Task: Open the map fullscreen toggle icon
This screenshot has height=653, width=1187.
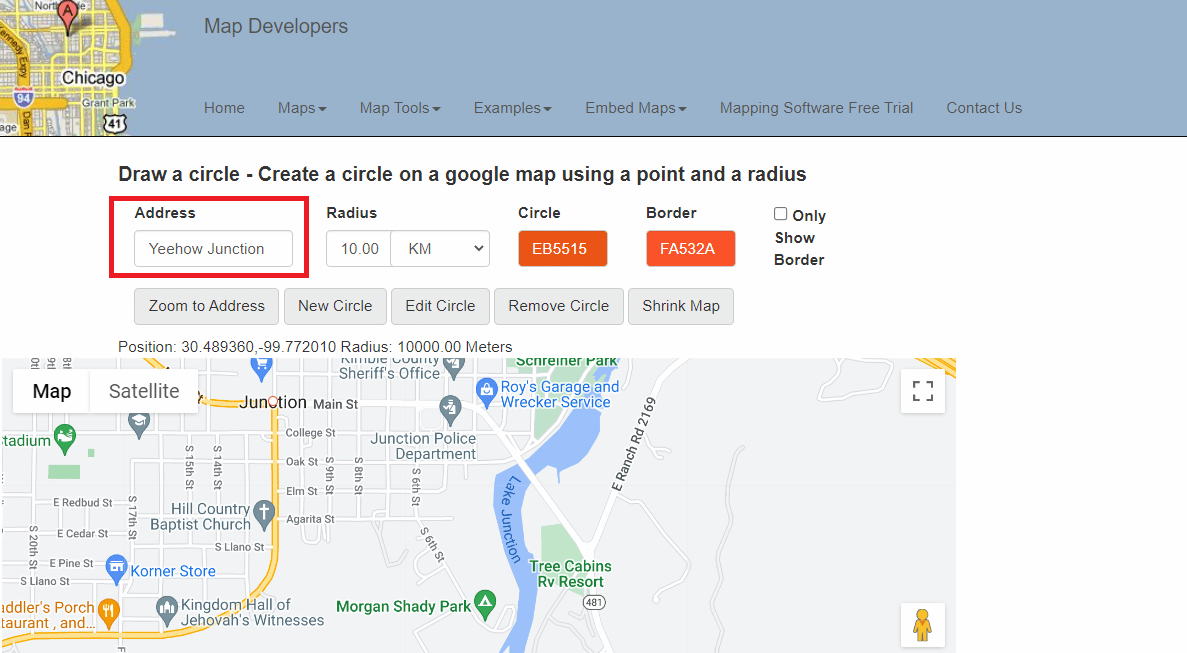Action: [922, 391]
